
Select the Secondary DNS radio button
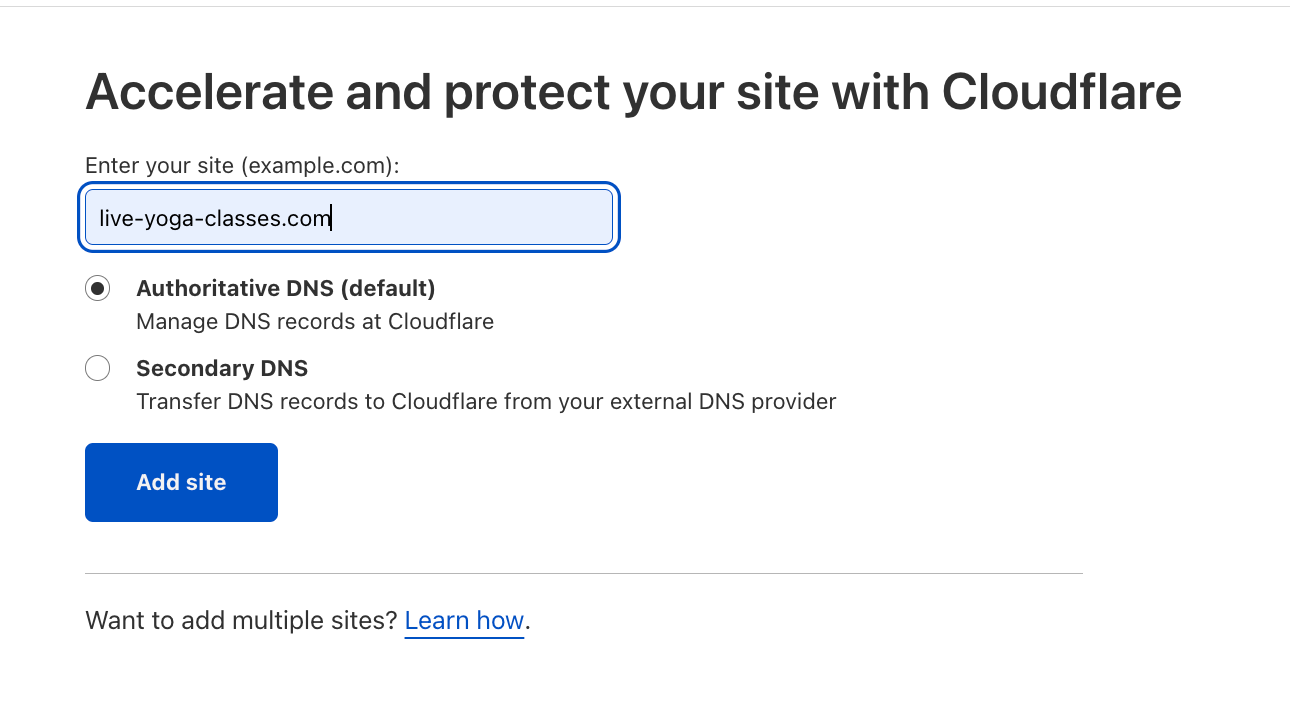98,369
